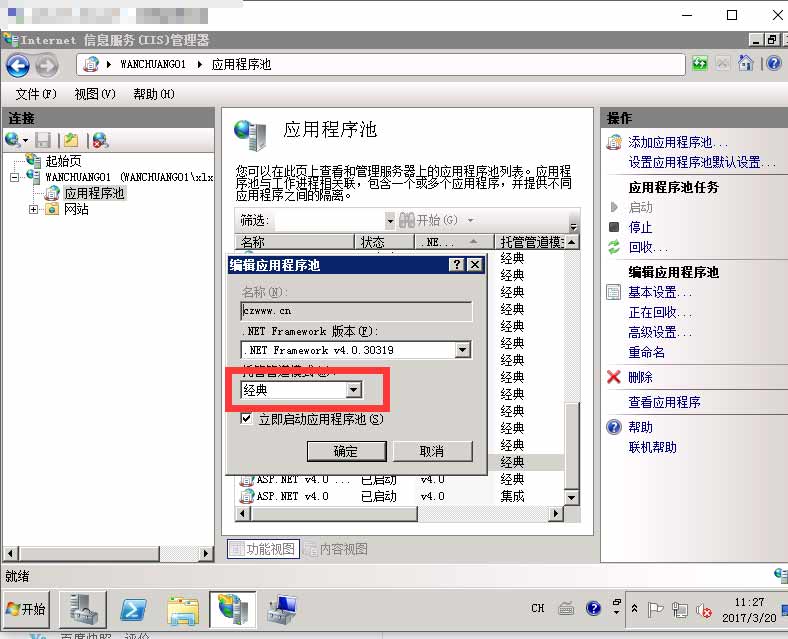Click the 开始(G) filter go button
The width and height of the screenshot is (788, 639).
[x=429, y=221]
